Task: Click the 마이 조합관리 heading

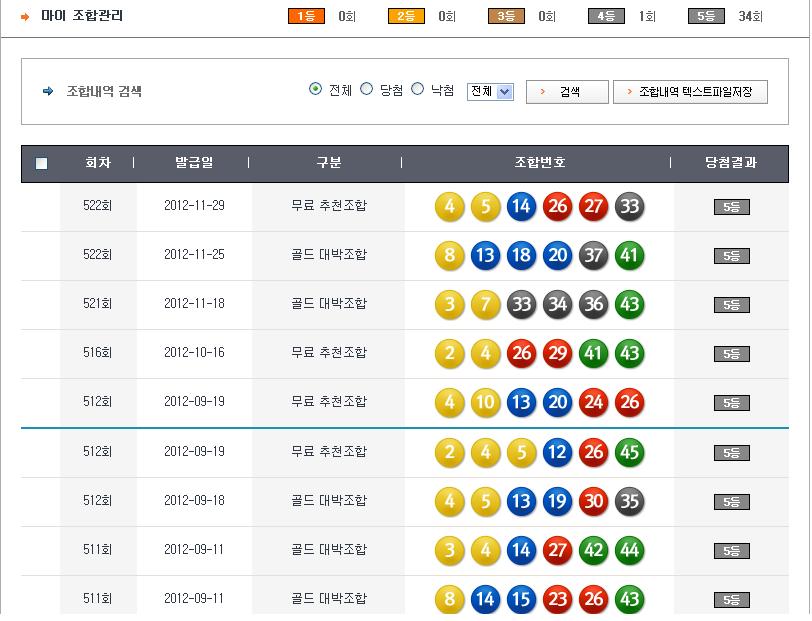Action: click(x=82, y=16)
